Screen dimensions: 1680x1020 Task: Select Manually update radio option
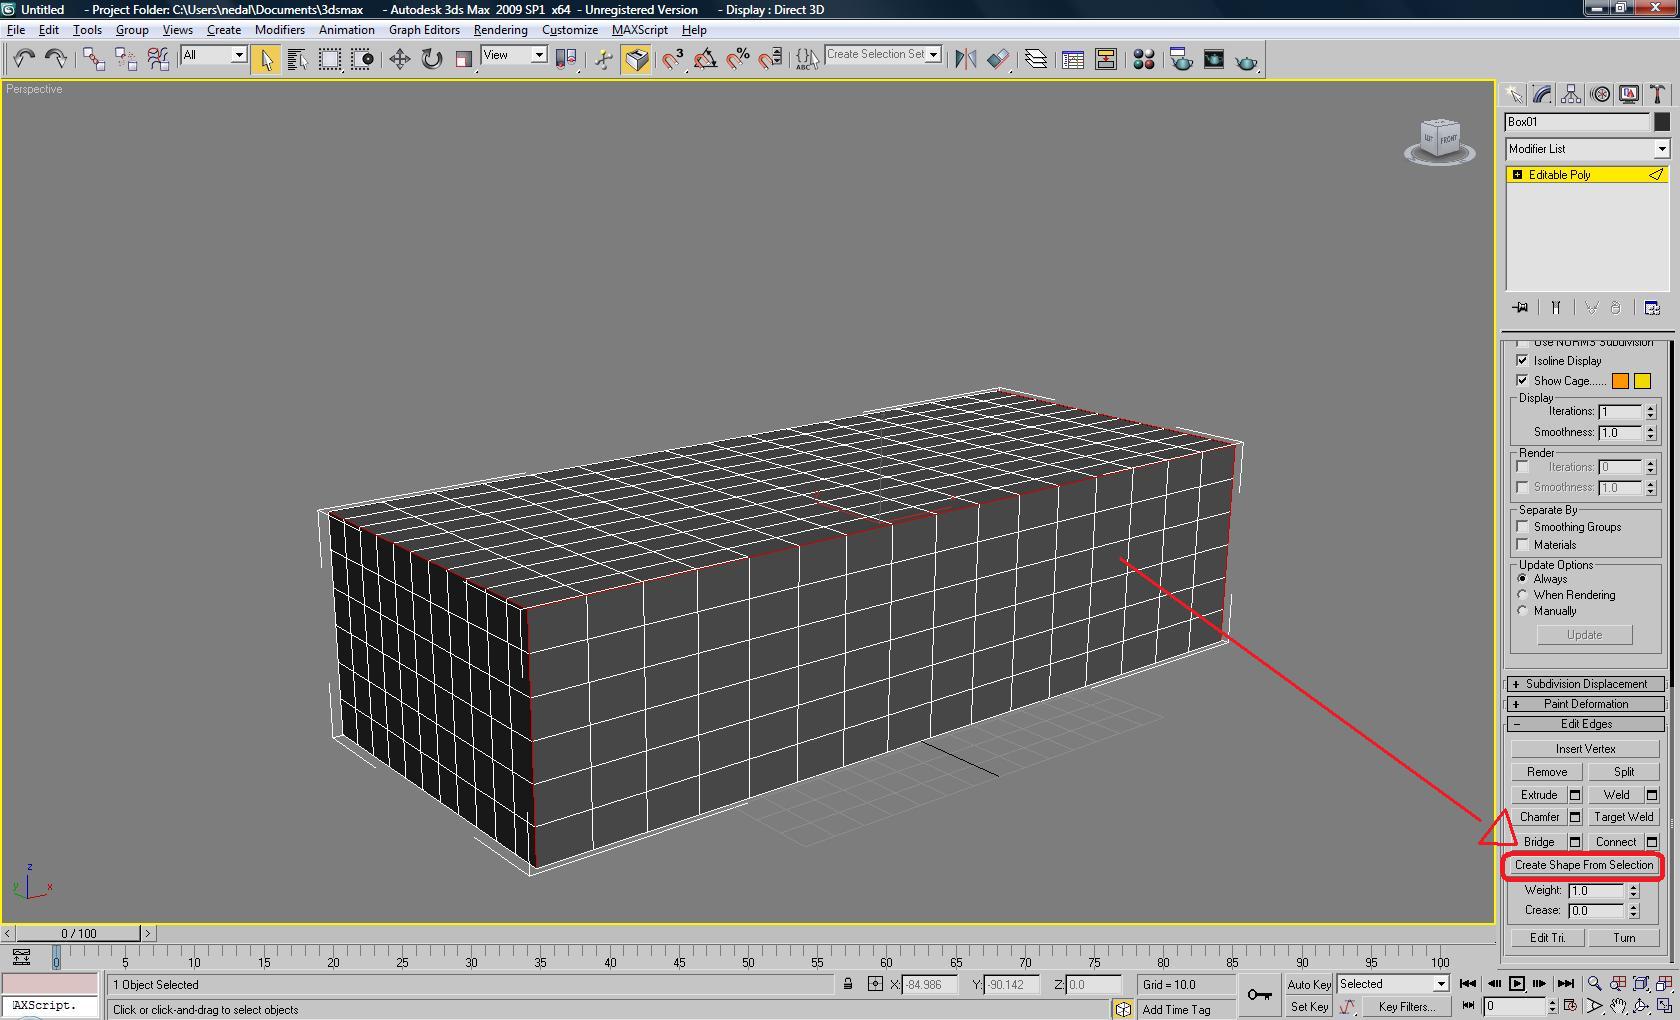point(1522,611)
